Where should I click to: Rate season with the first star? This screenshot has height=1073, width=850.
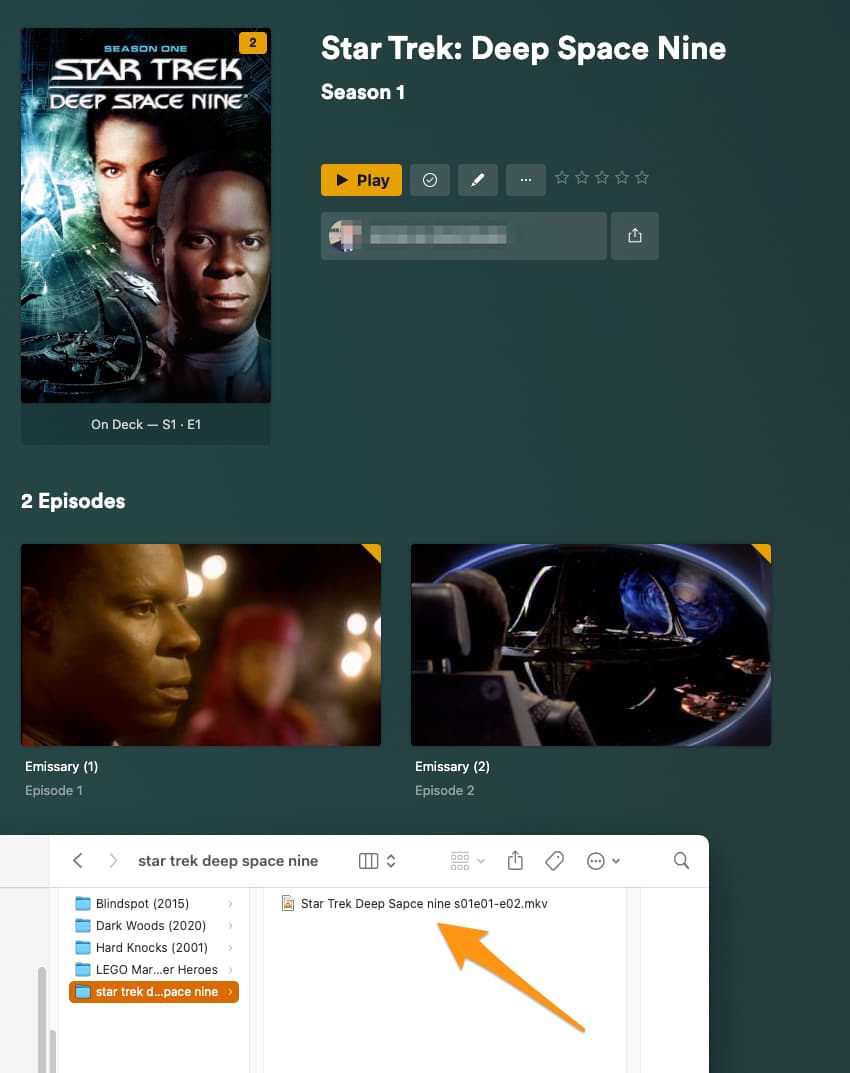(x=562, y=178)
